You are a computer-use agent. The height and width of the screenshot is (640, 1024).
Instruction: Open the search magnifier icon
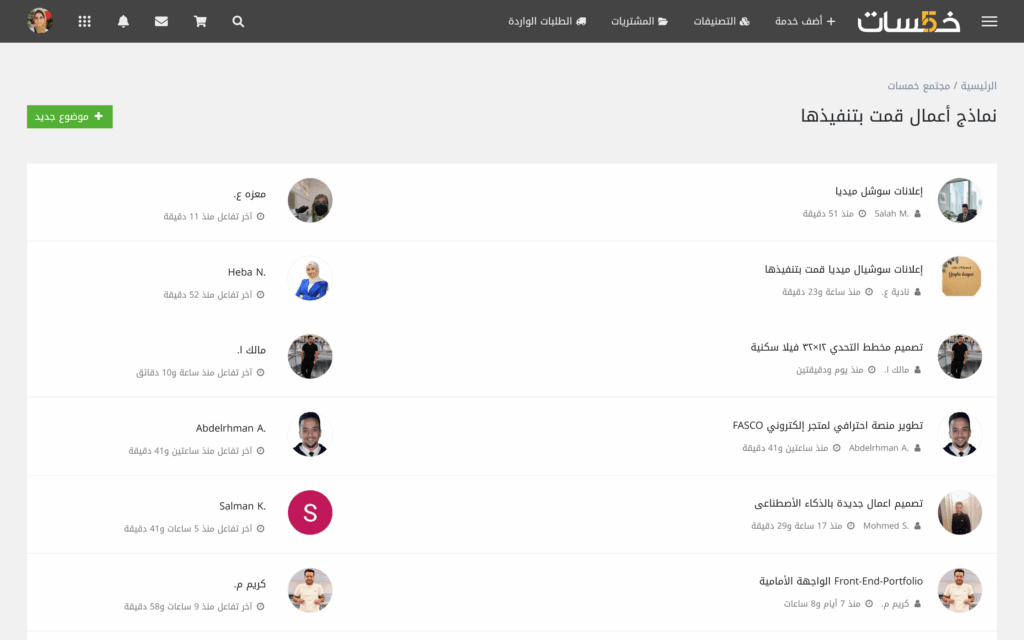tap(238, 21)
